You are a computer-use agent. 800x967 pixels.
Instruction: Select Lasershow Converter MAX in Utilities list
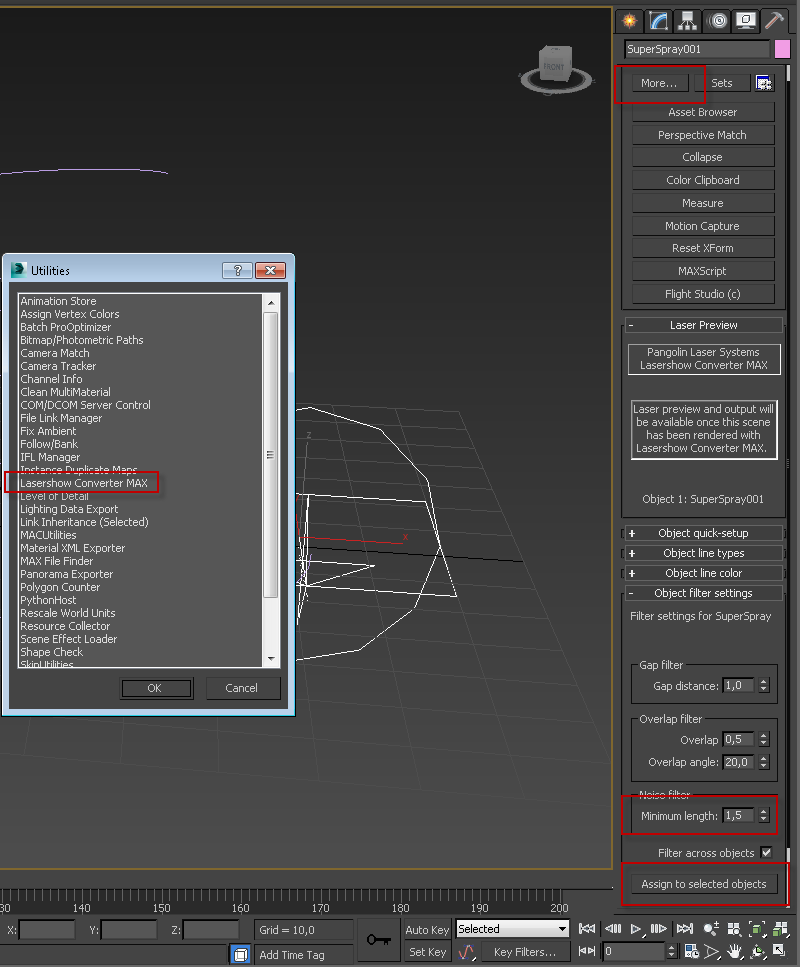(x=84, y=483)
